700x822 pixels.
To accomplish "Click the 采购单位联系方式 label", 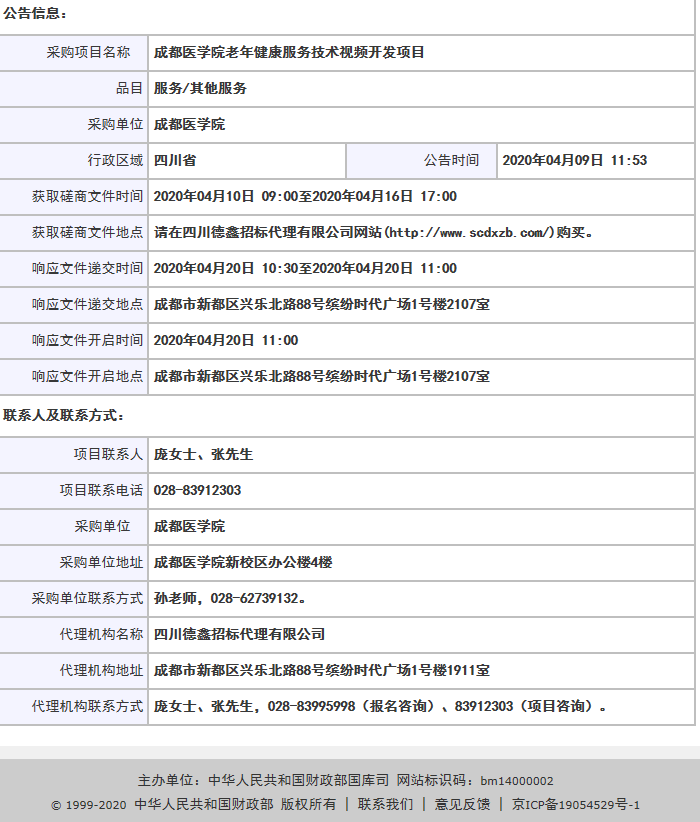I will 88,598.
